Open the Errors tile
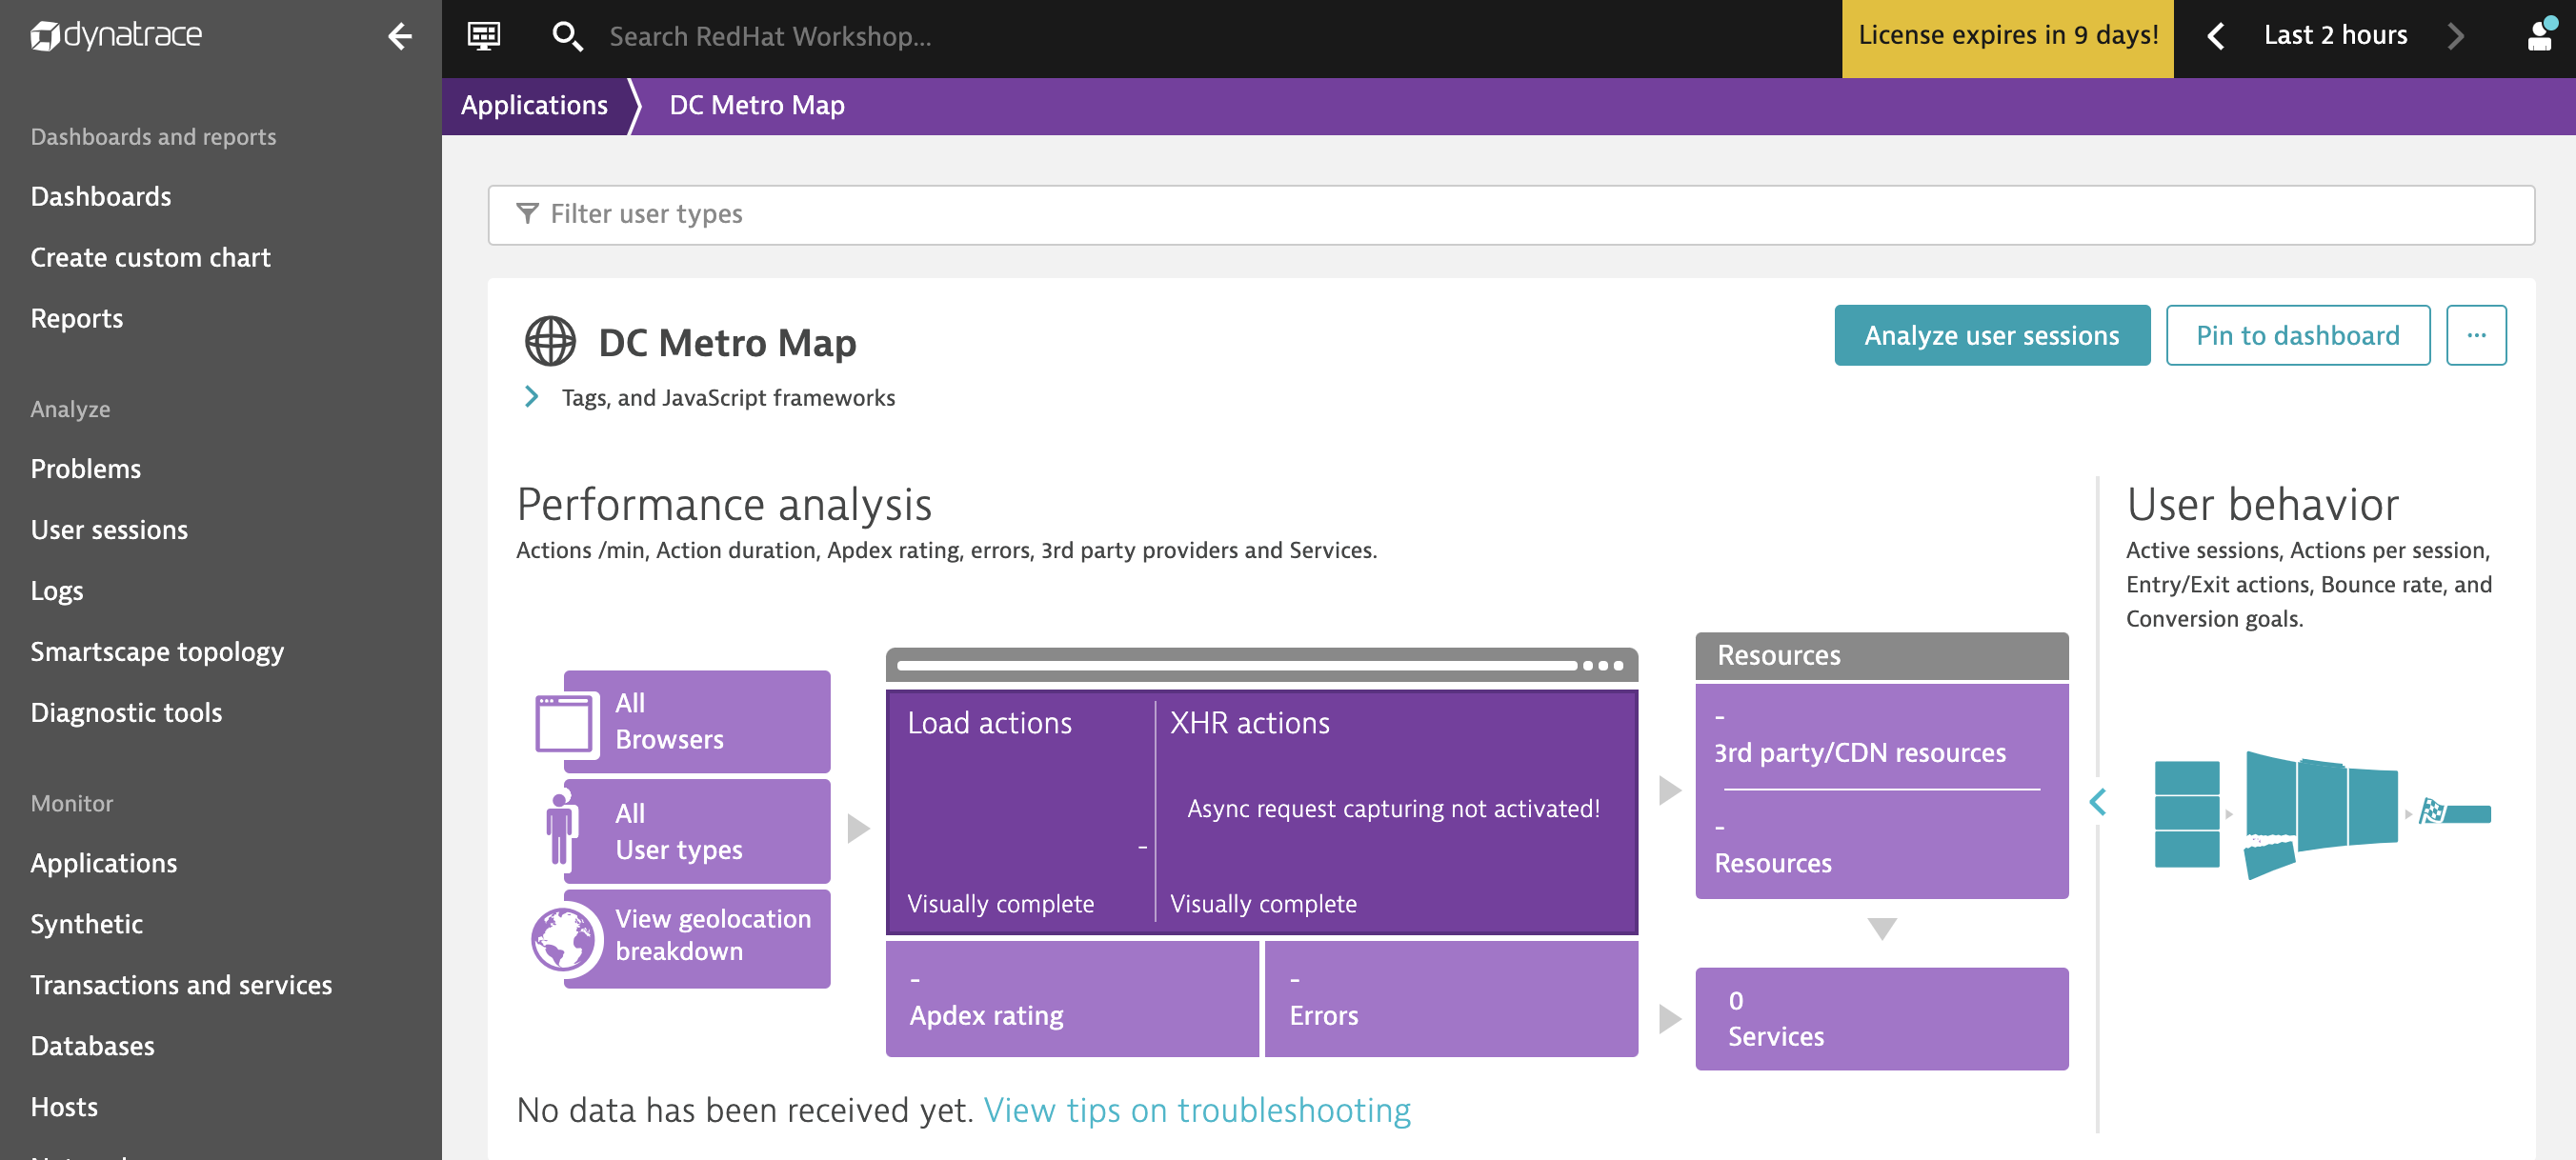This screenshot has width=2576, height=1160. tap(1451, 998)
